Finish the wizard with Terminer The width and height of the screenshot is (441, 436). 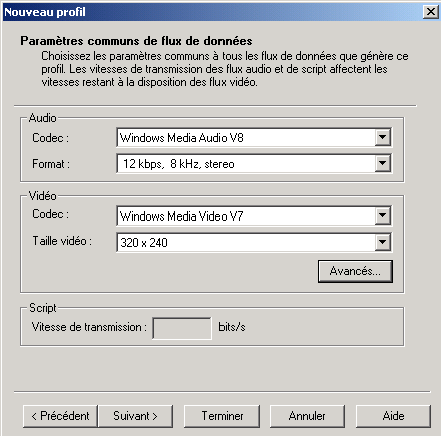[222, 416]
